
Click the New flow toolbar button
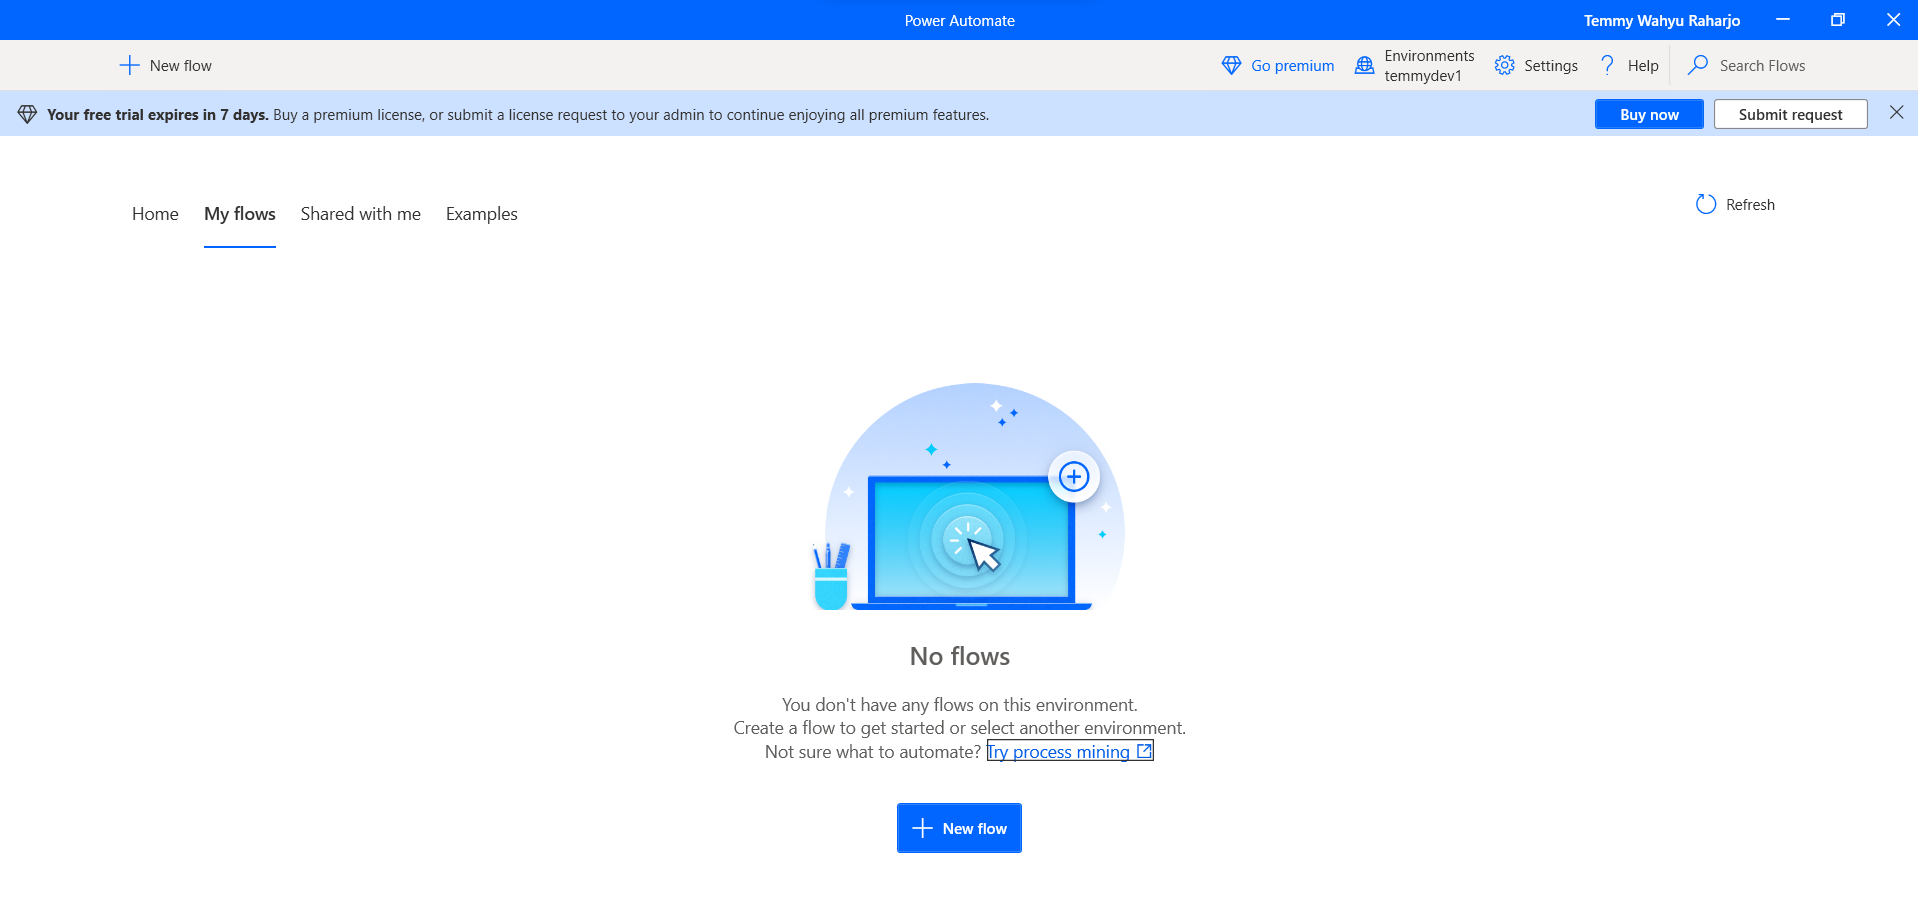(166, 66)
